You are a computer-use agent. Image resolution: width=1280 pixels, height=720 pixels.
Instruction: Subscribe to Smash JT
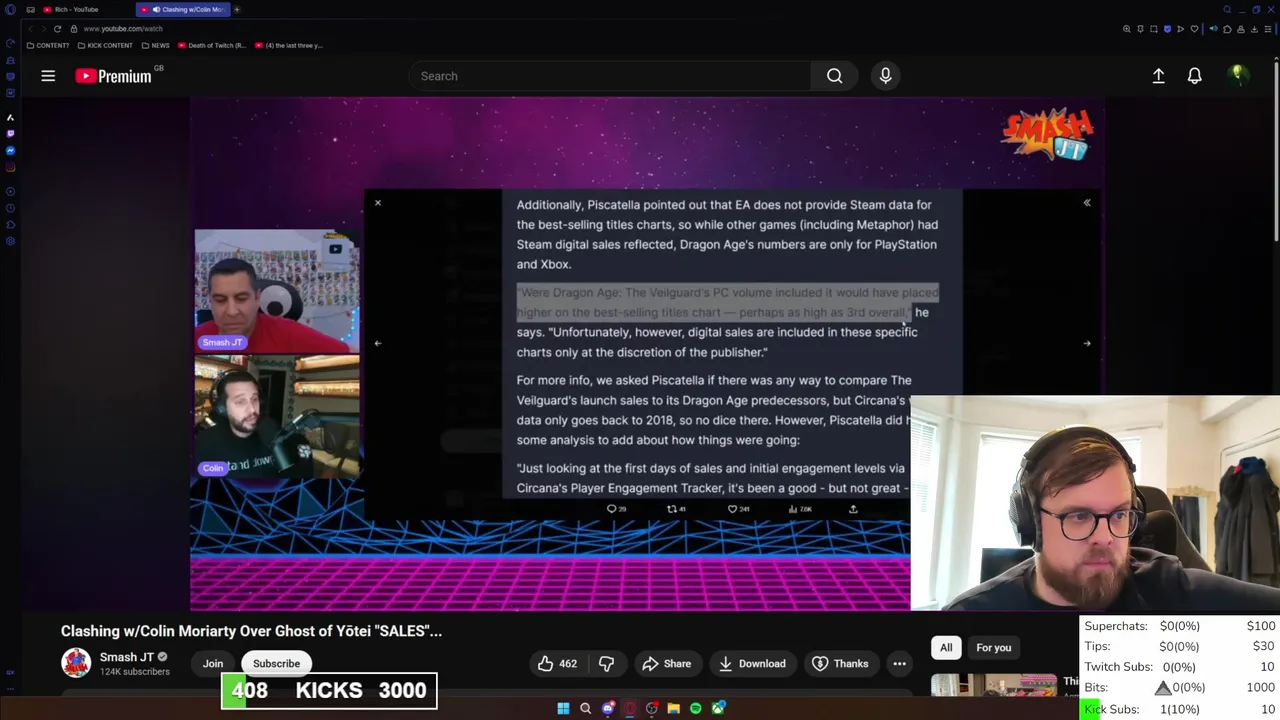pos(276,664)
